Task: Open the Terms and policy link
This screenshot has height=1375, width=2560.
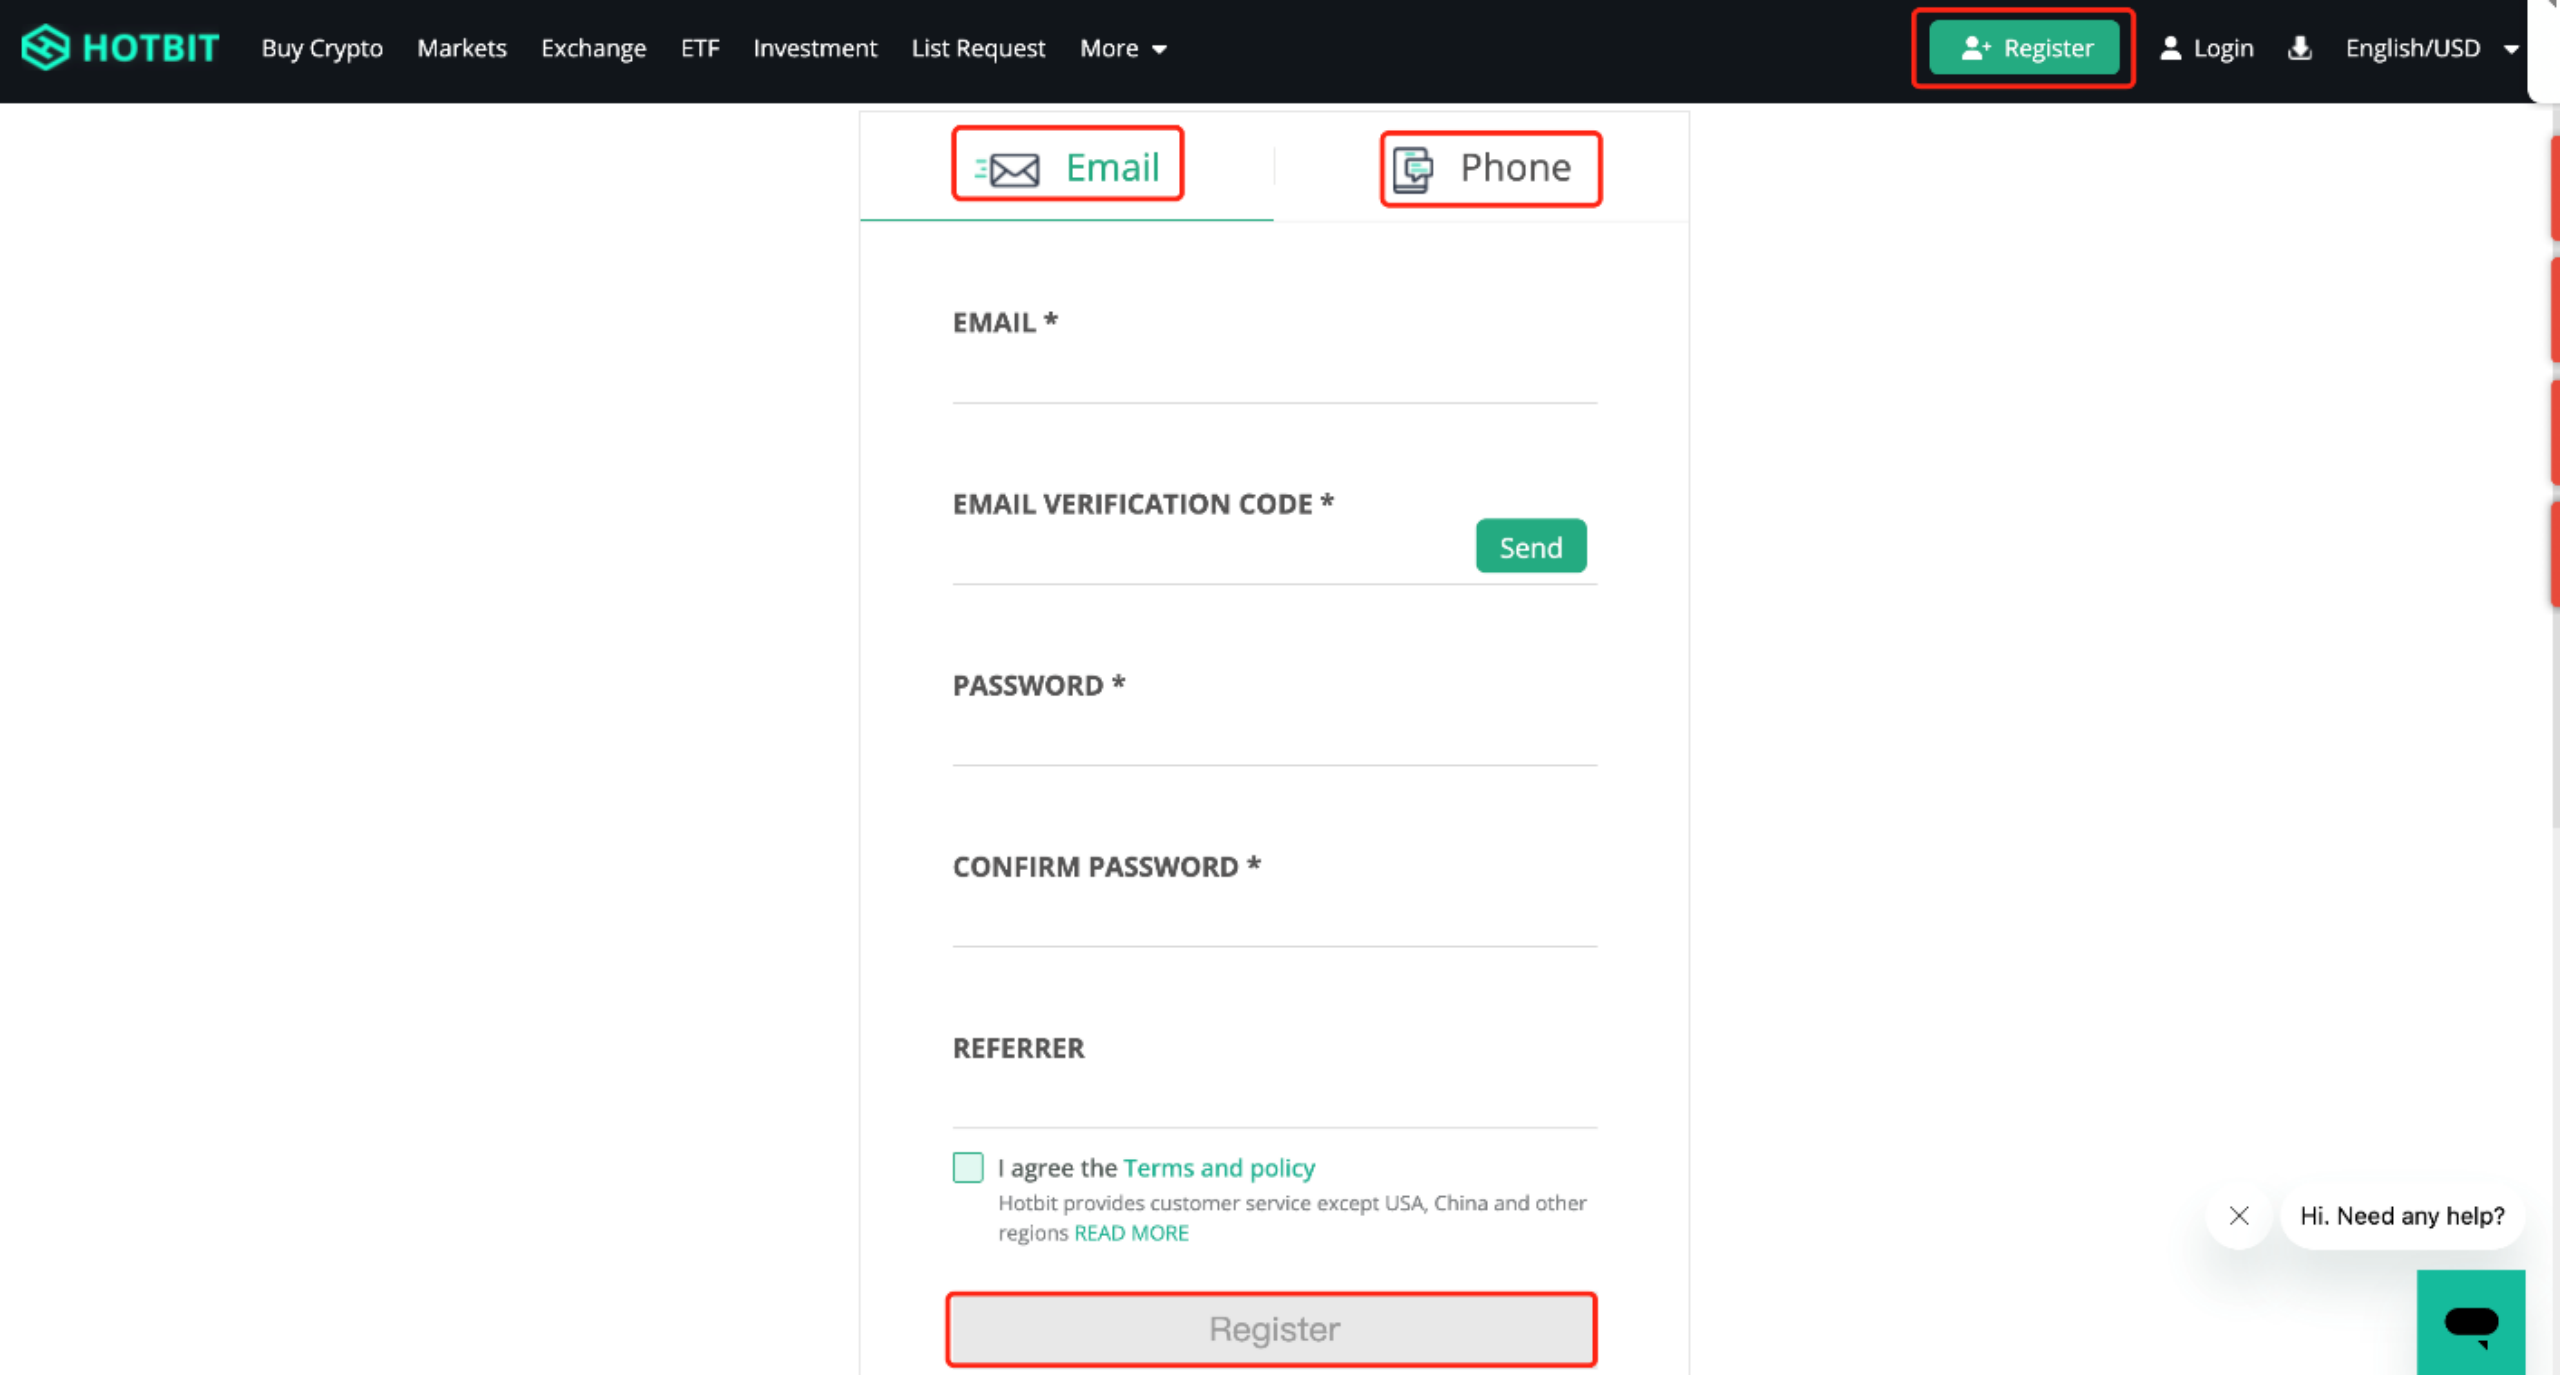Action: pos(1218,1167)
